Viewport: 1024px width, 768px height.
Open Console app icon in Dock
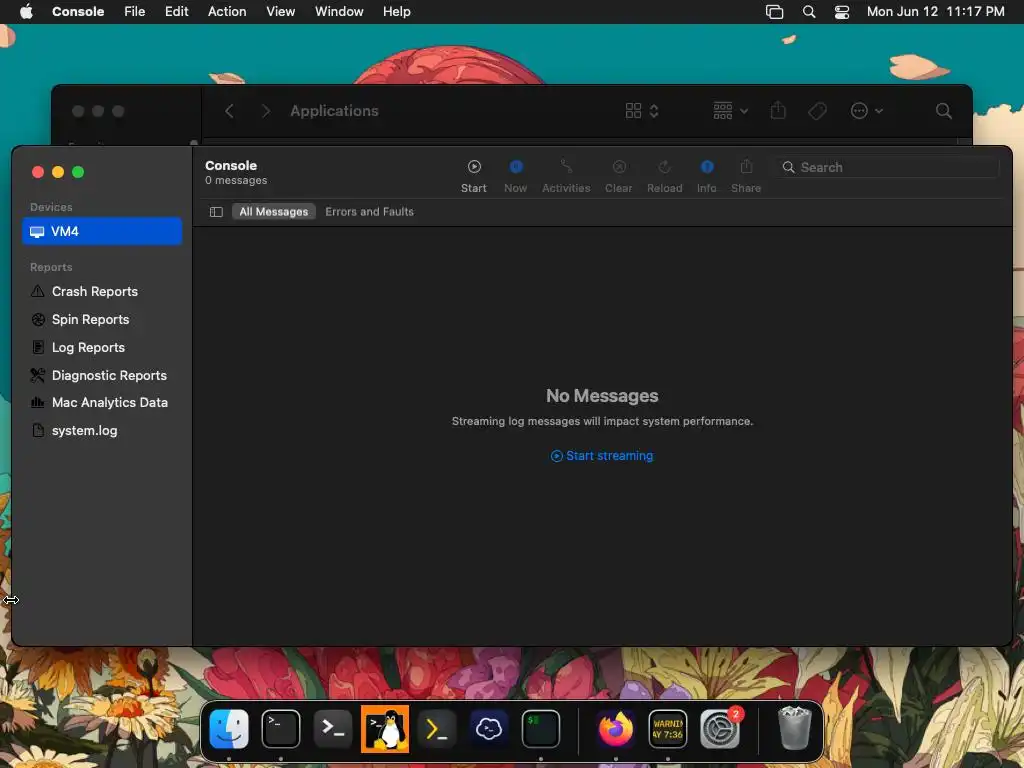point(667,729)
